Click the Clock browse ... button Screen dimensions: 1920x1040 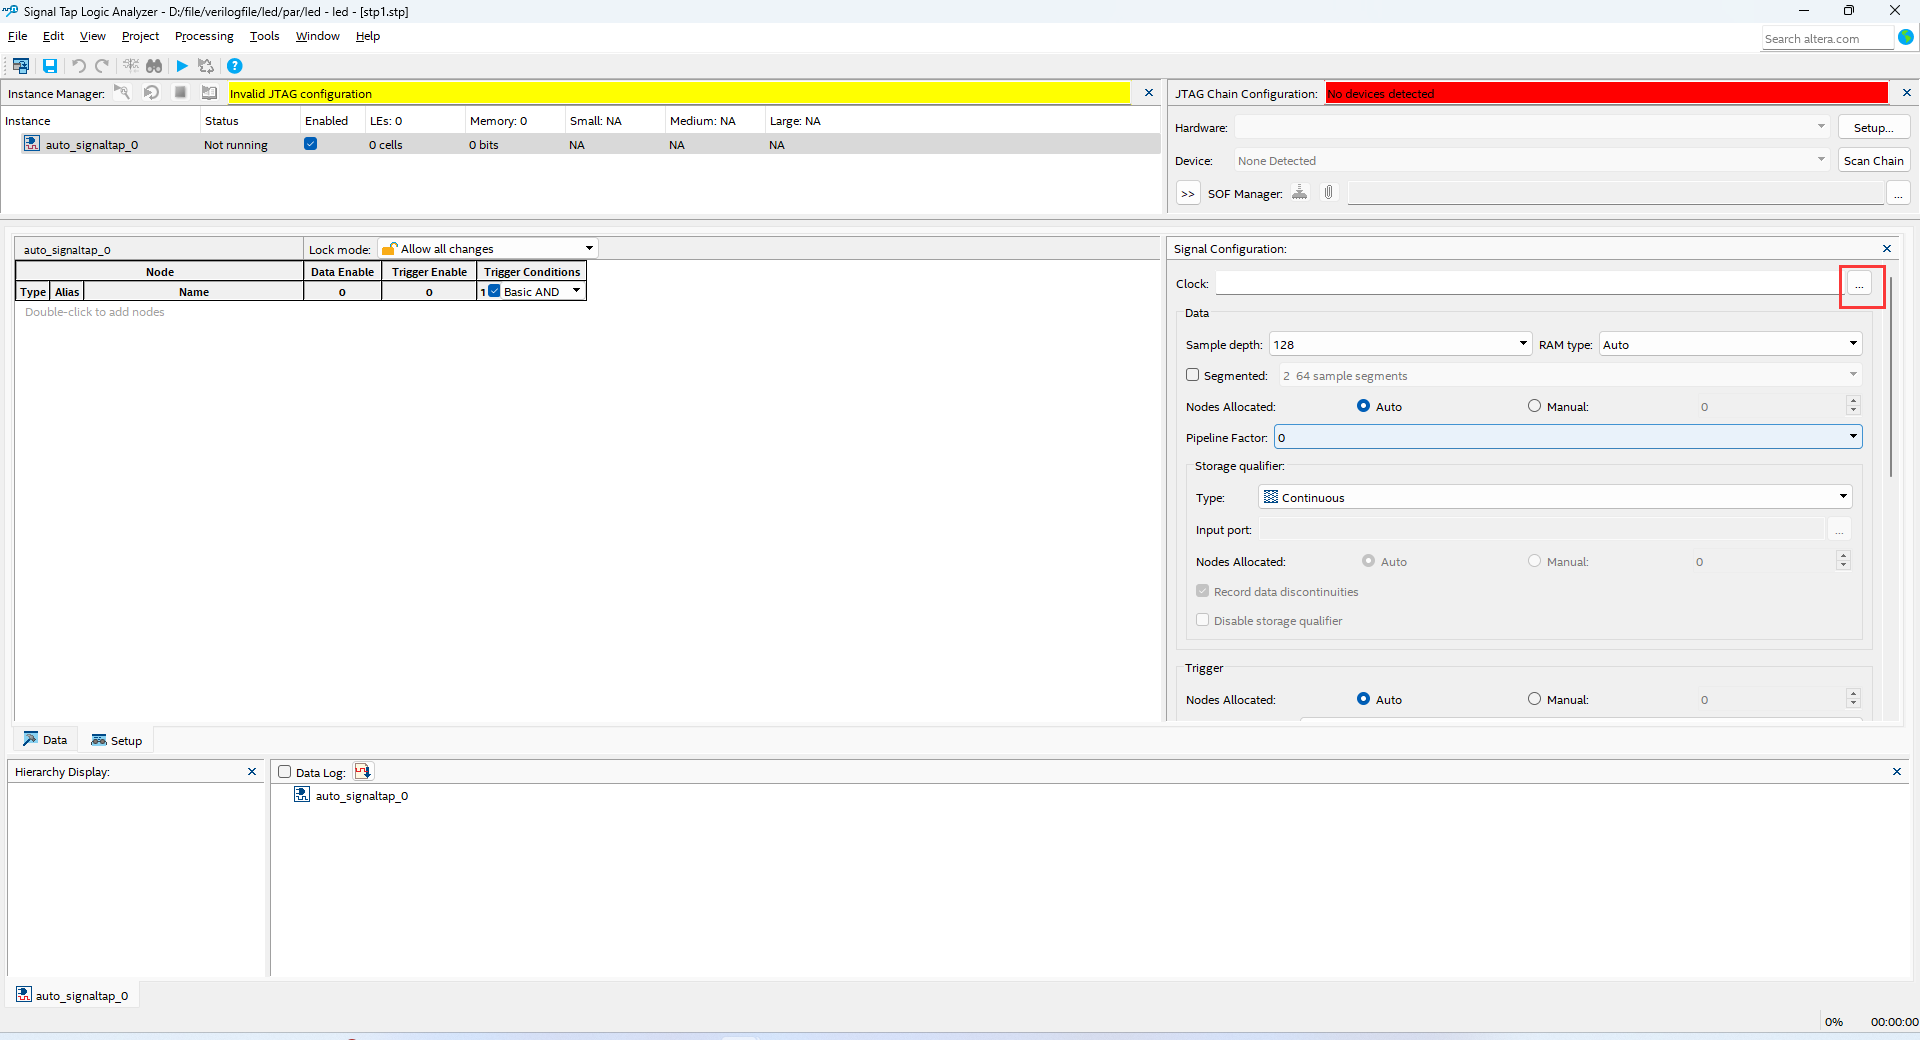pos(1859,284)
